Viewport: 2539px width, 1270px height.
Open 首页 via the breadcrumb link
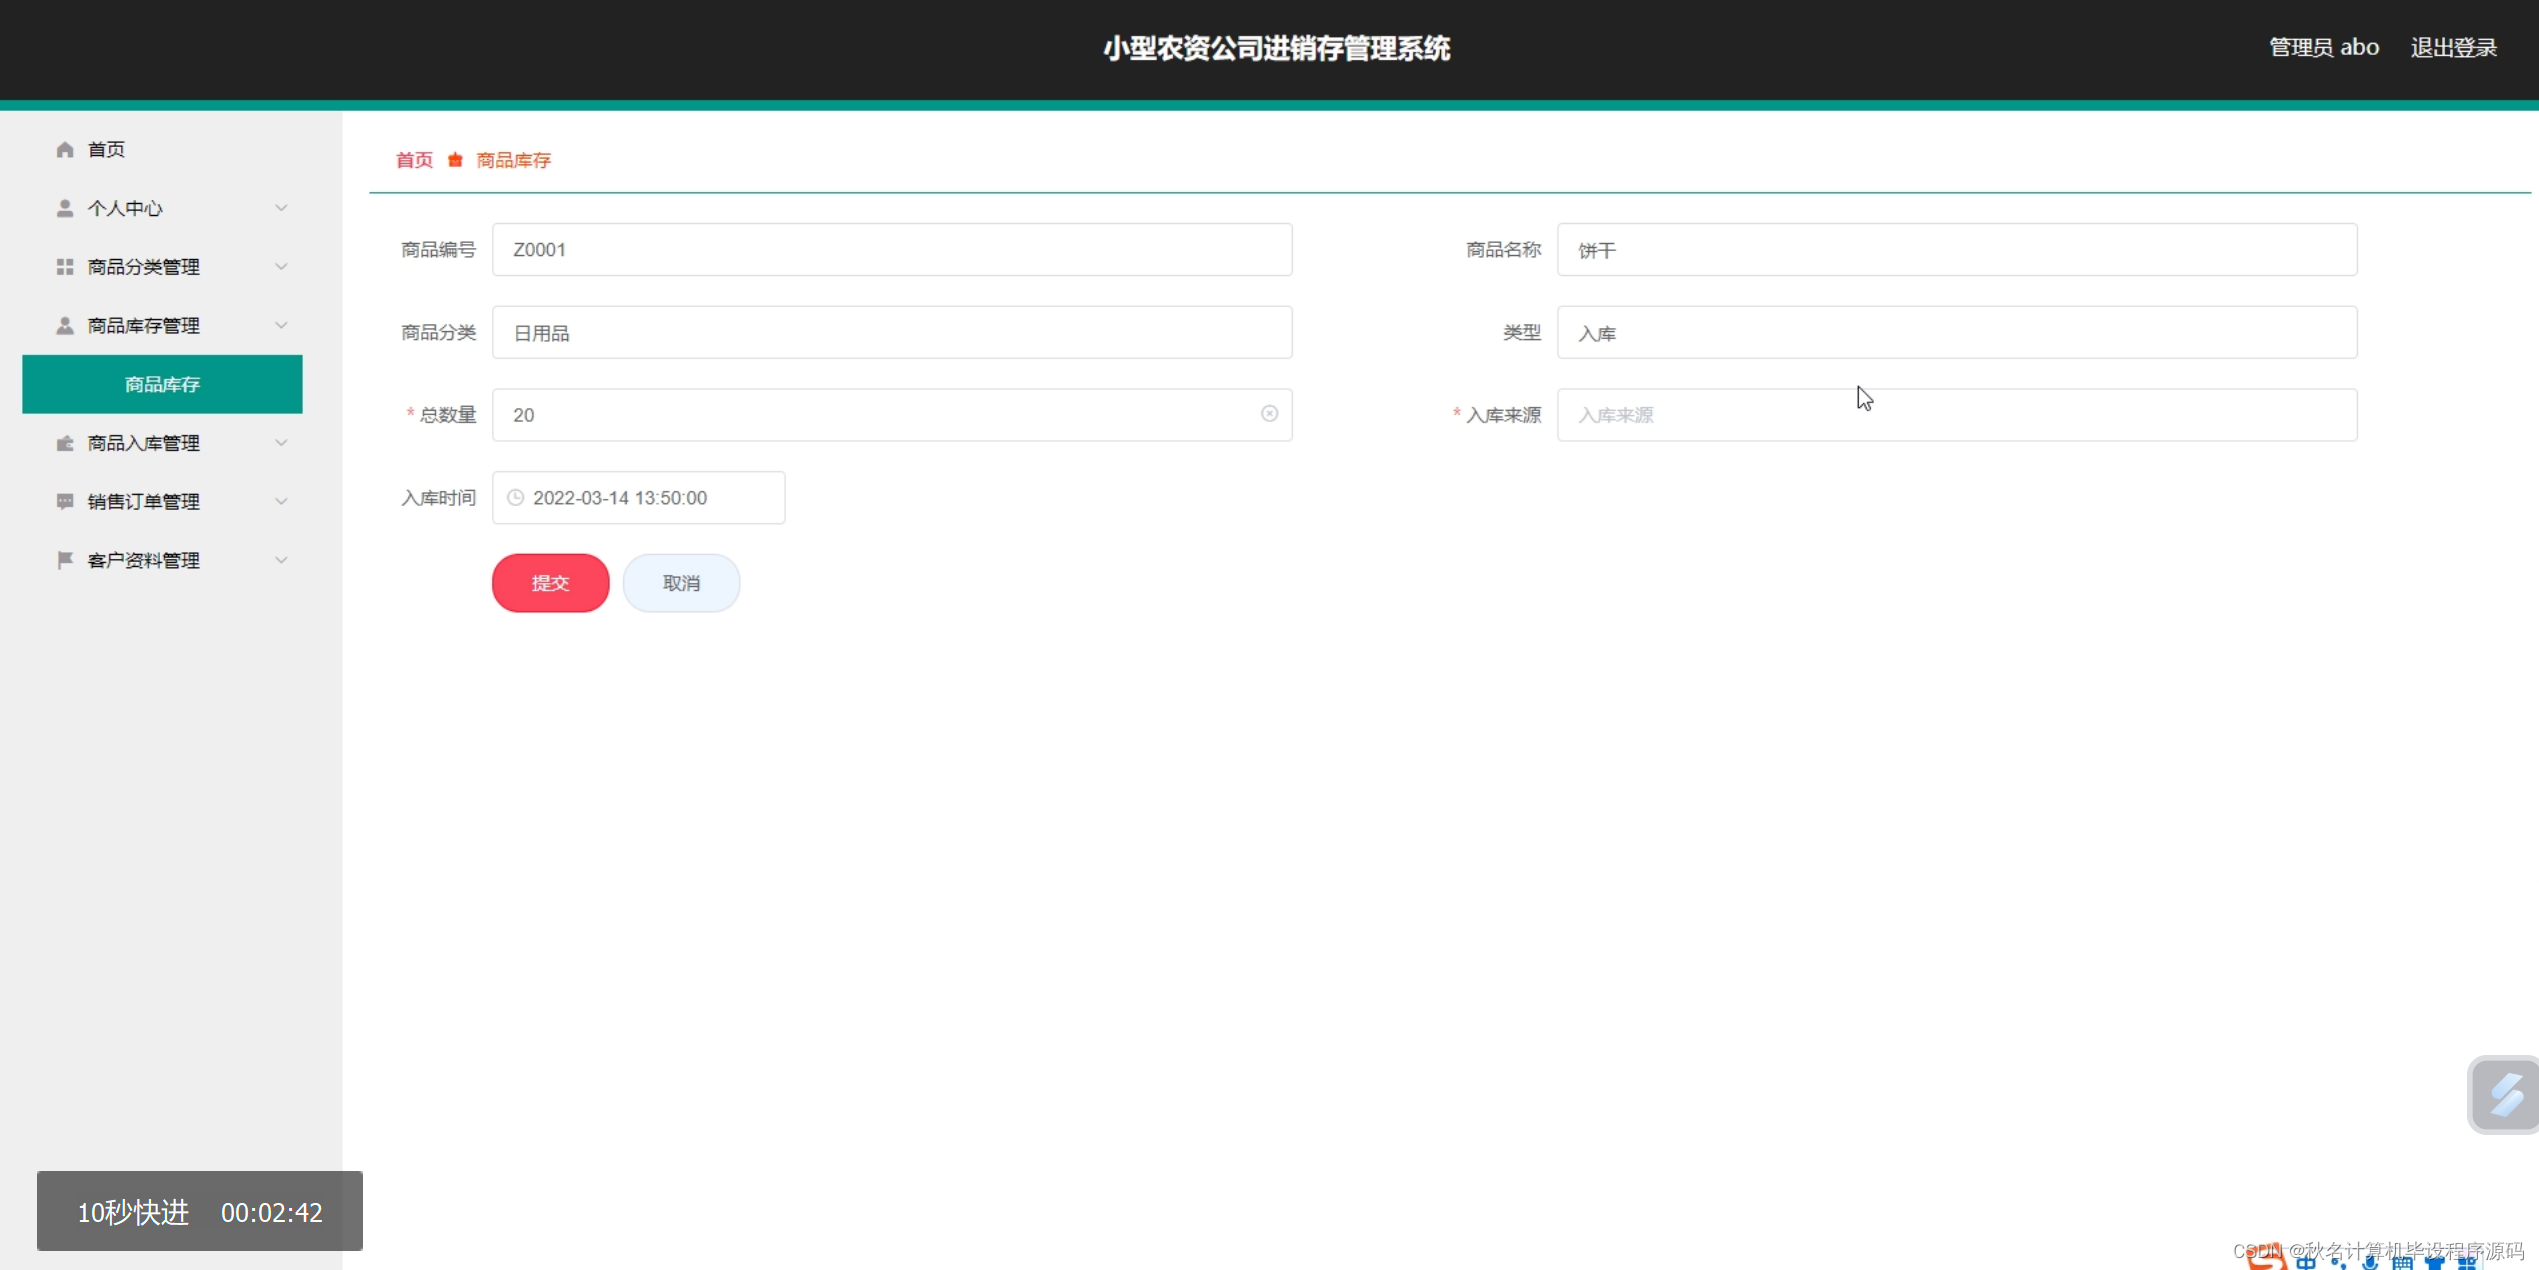click(413, 159)
